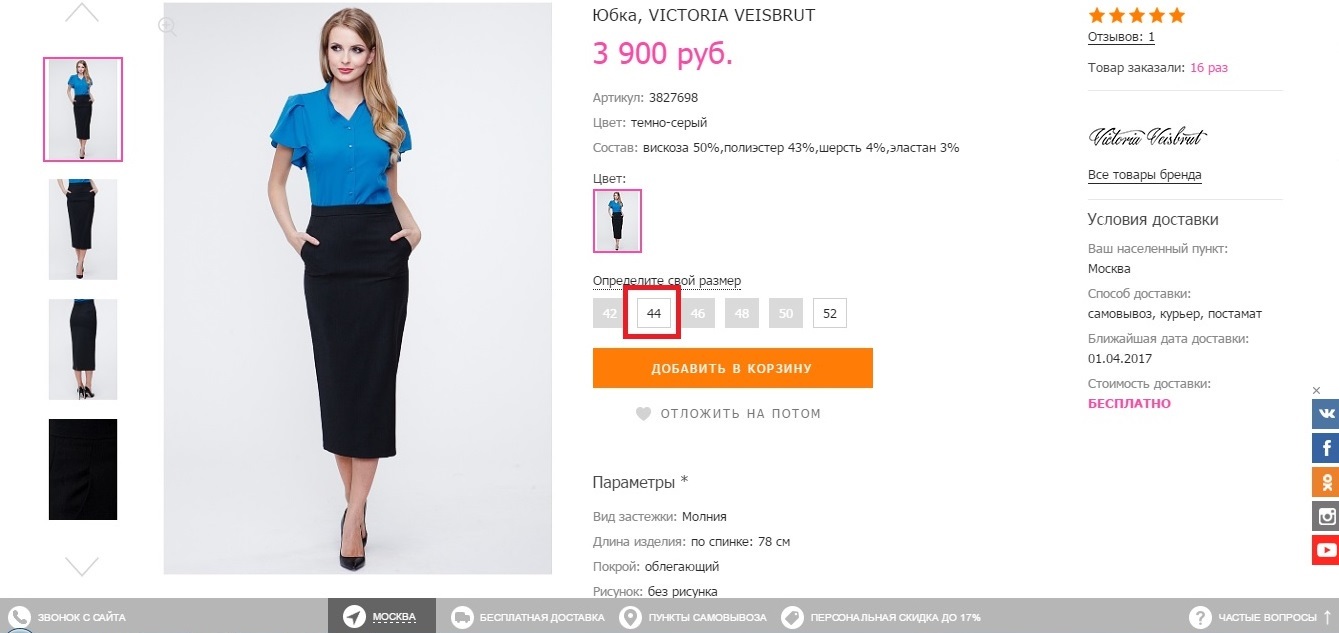Open the Facebook share icon
The width and height of the screenshot is (1339, 633).
(1325, 448)
